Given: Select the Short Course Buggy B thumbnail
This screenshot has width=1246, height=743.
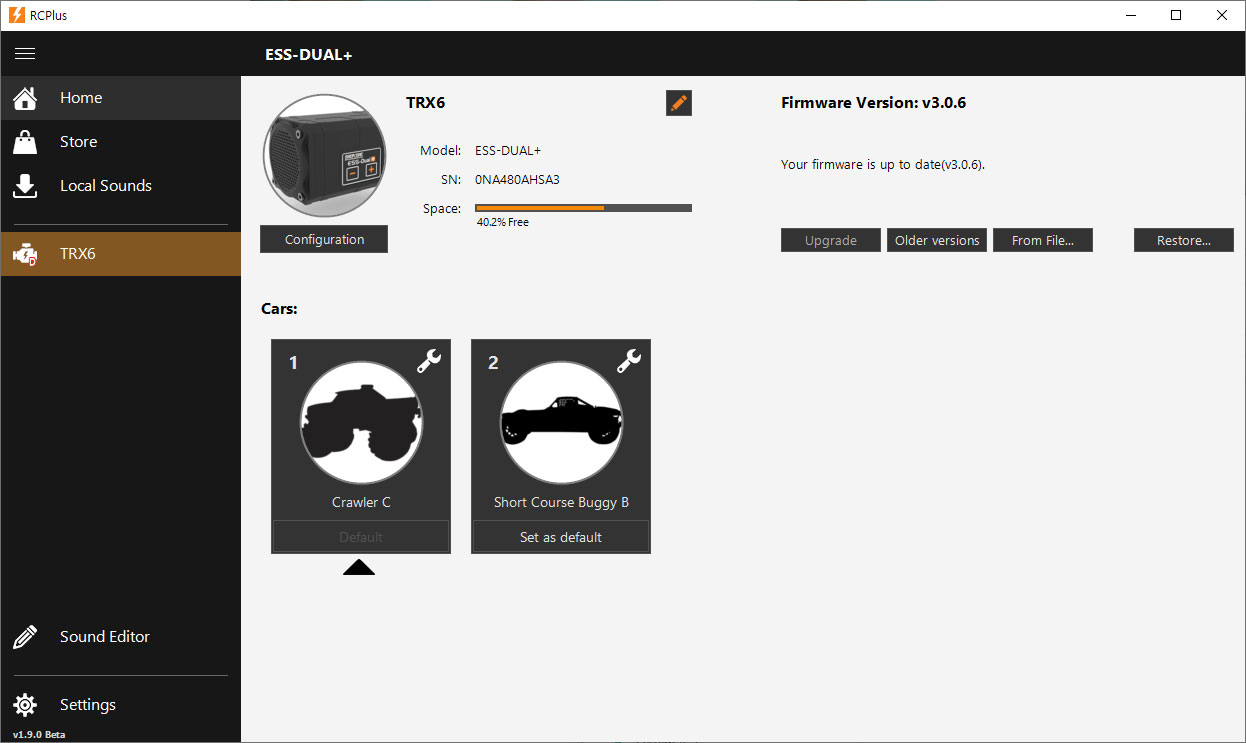Looking at the screenshot, I should tap(561, 423).
